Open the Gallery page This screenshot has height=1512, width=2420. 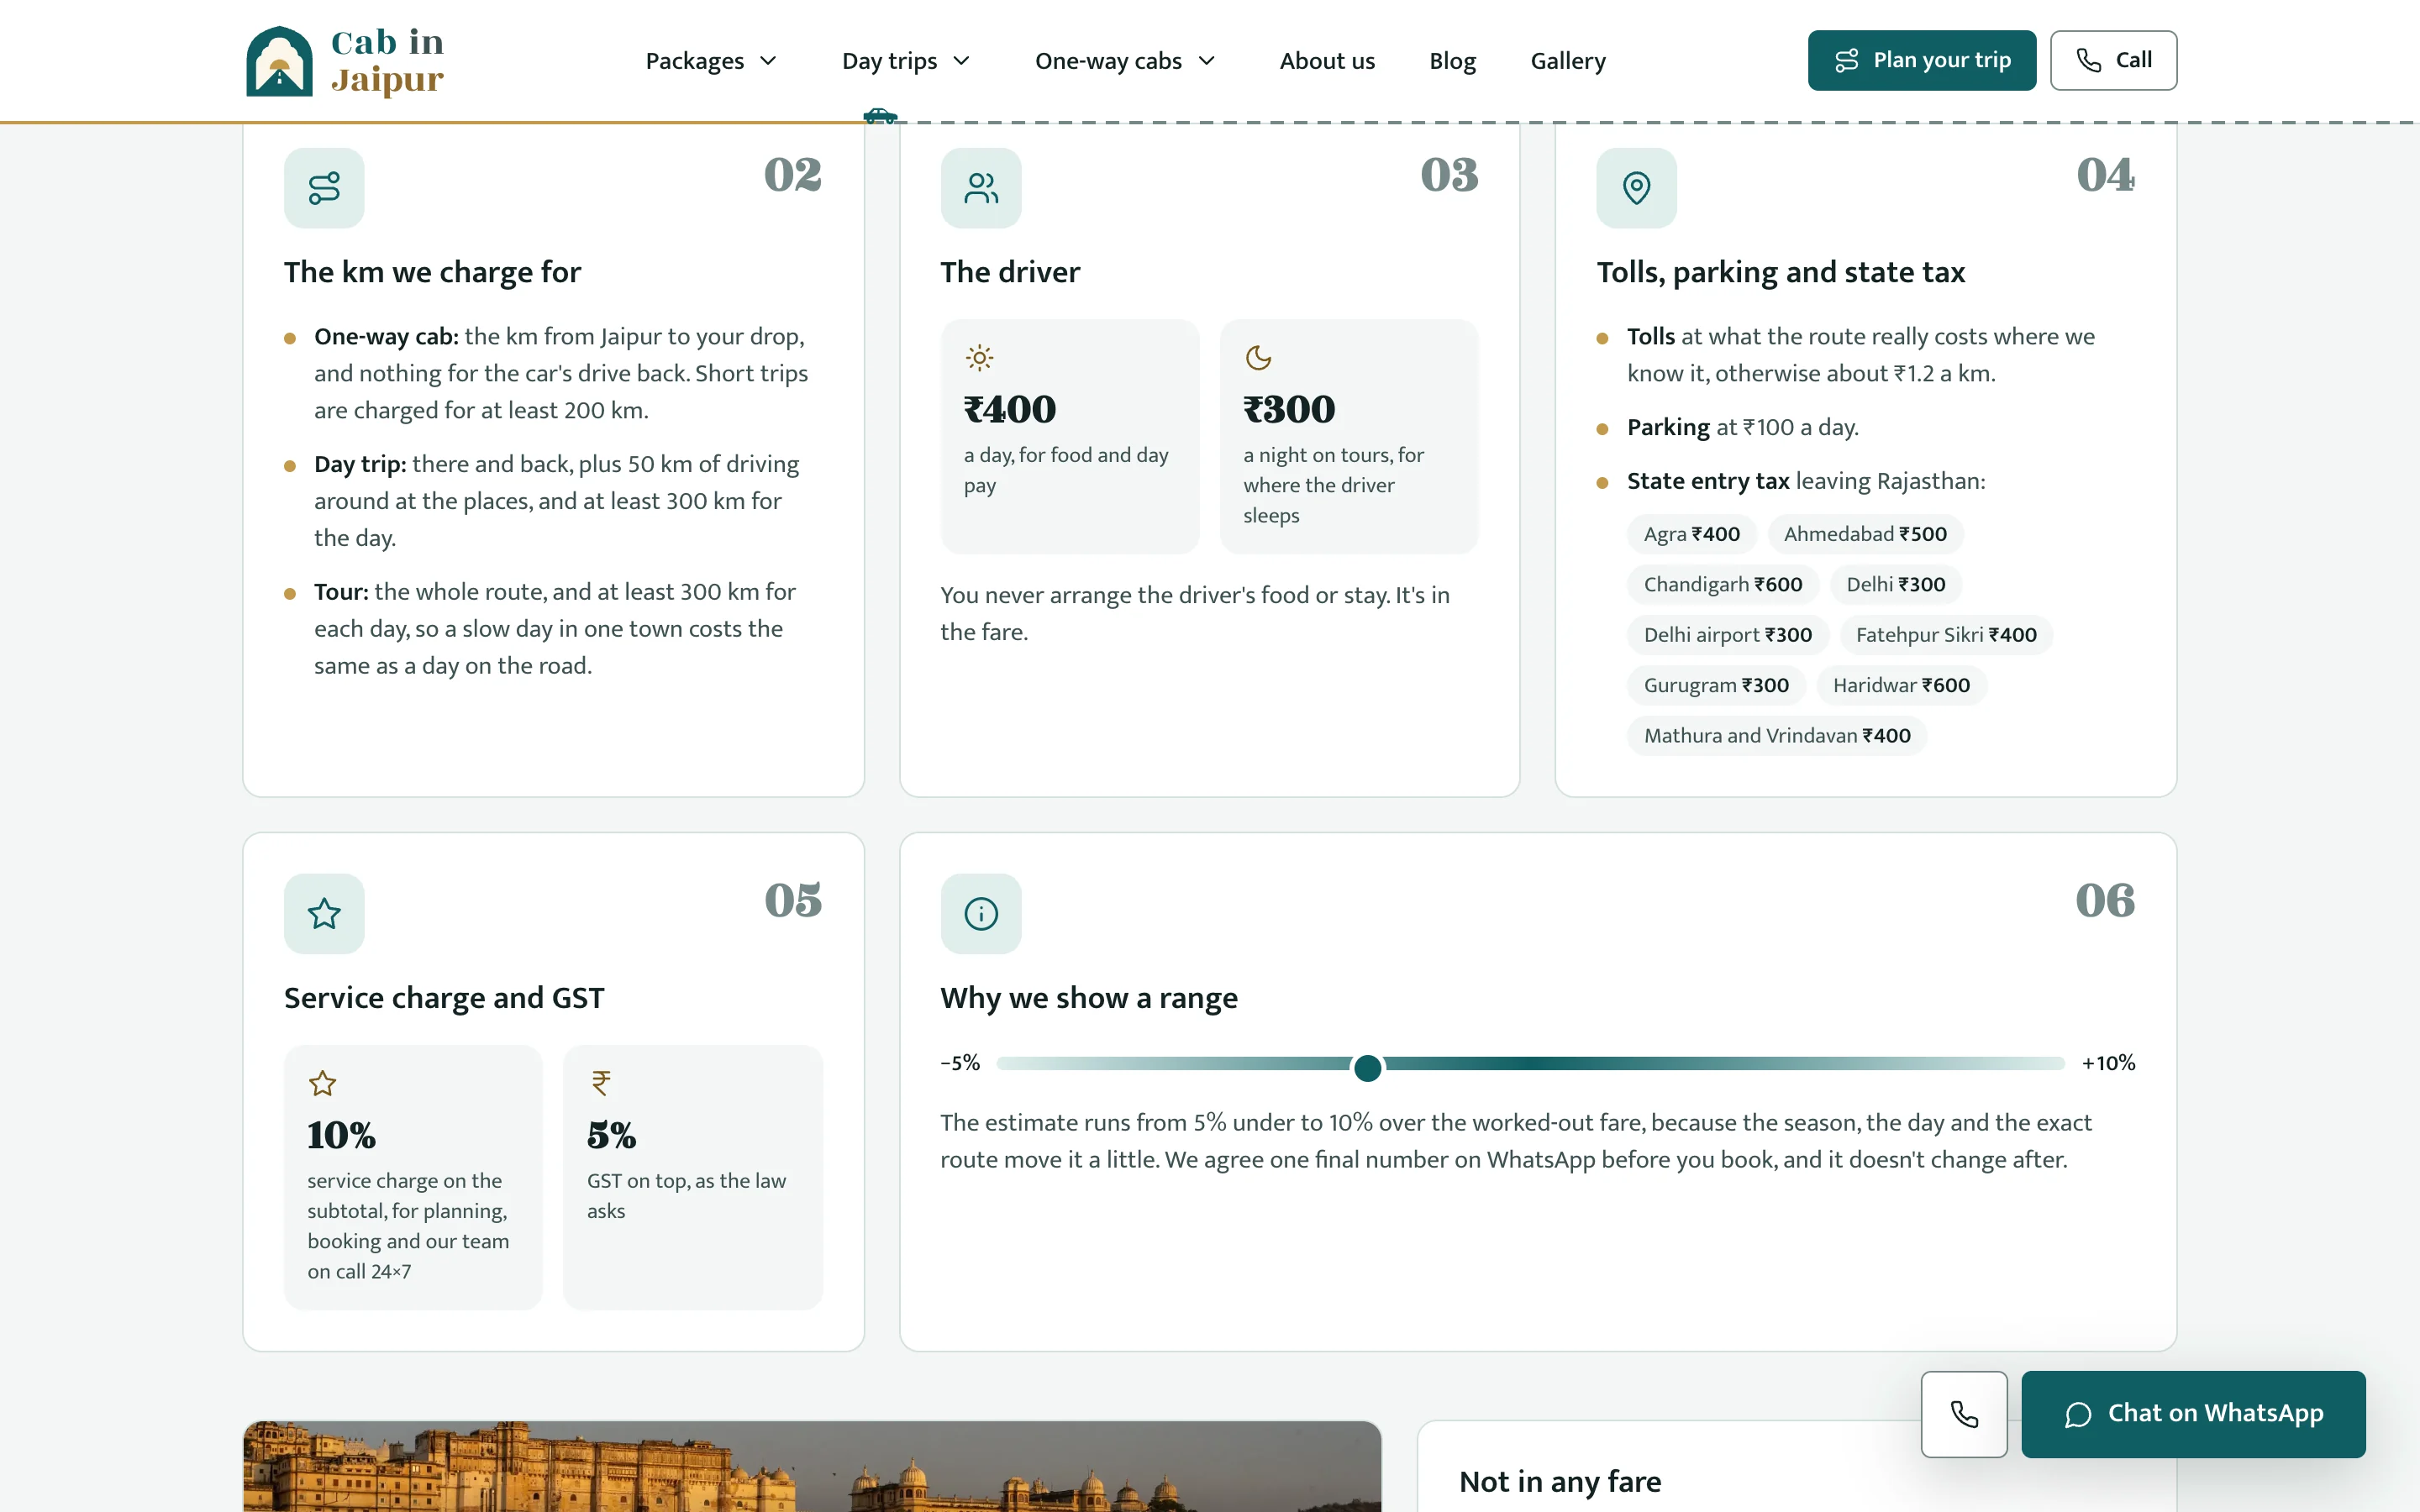click(1568, 61)
